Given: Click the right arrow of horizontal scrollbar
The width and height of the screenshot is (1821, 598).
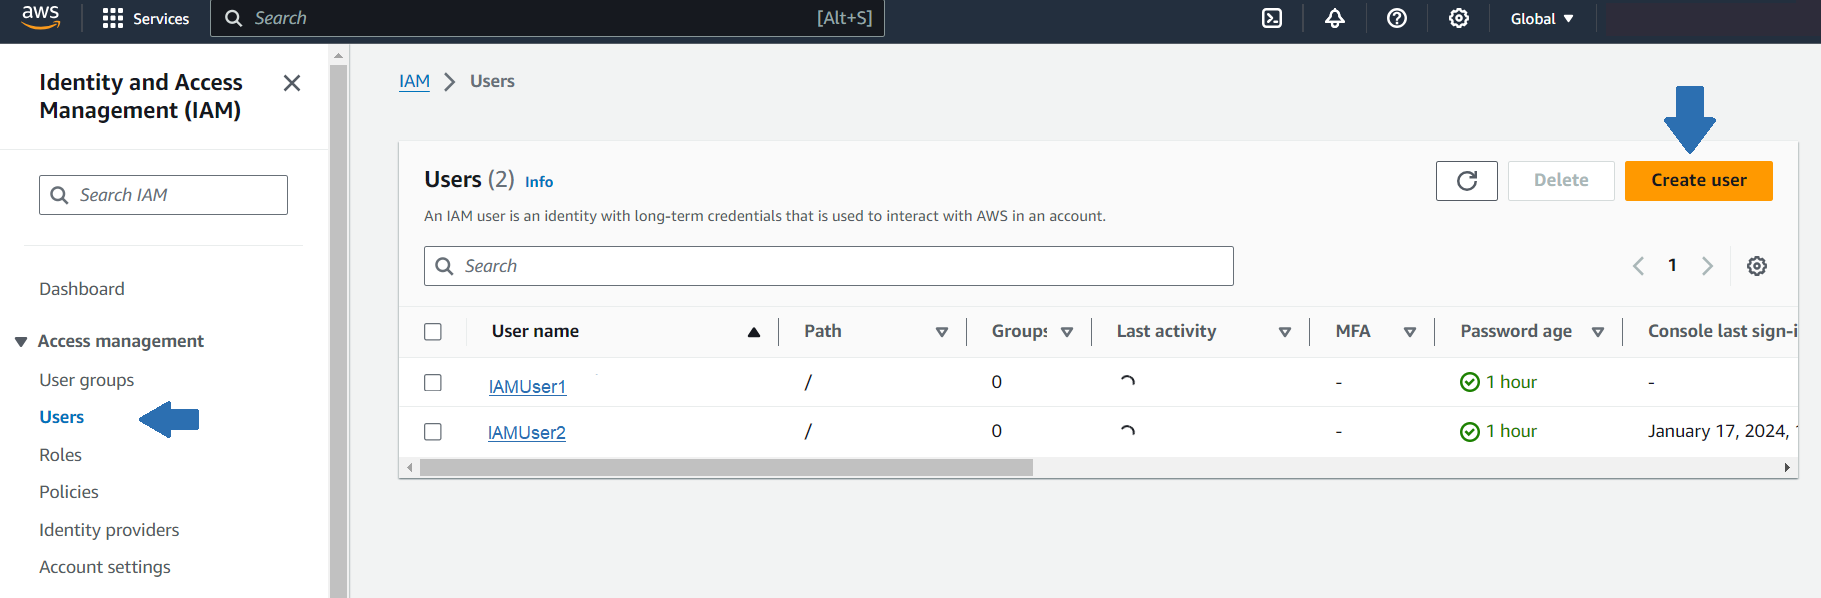Looking at the screenshot, I should point(1787,468).
